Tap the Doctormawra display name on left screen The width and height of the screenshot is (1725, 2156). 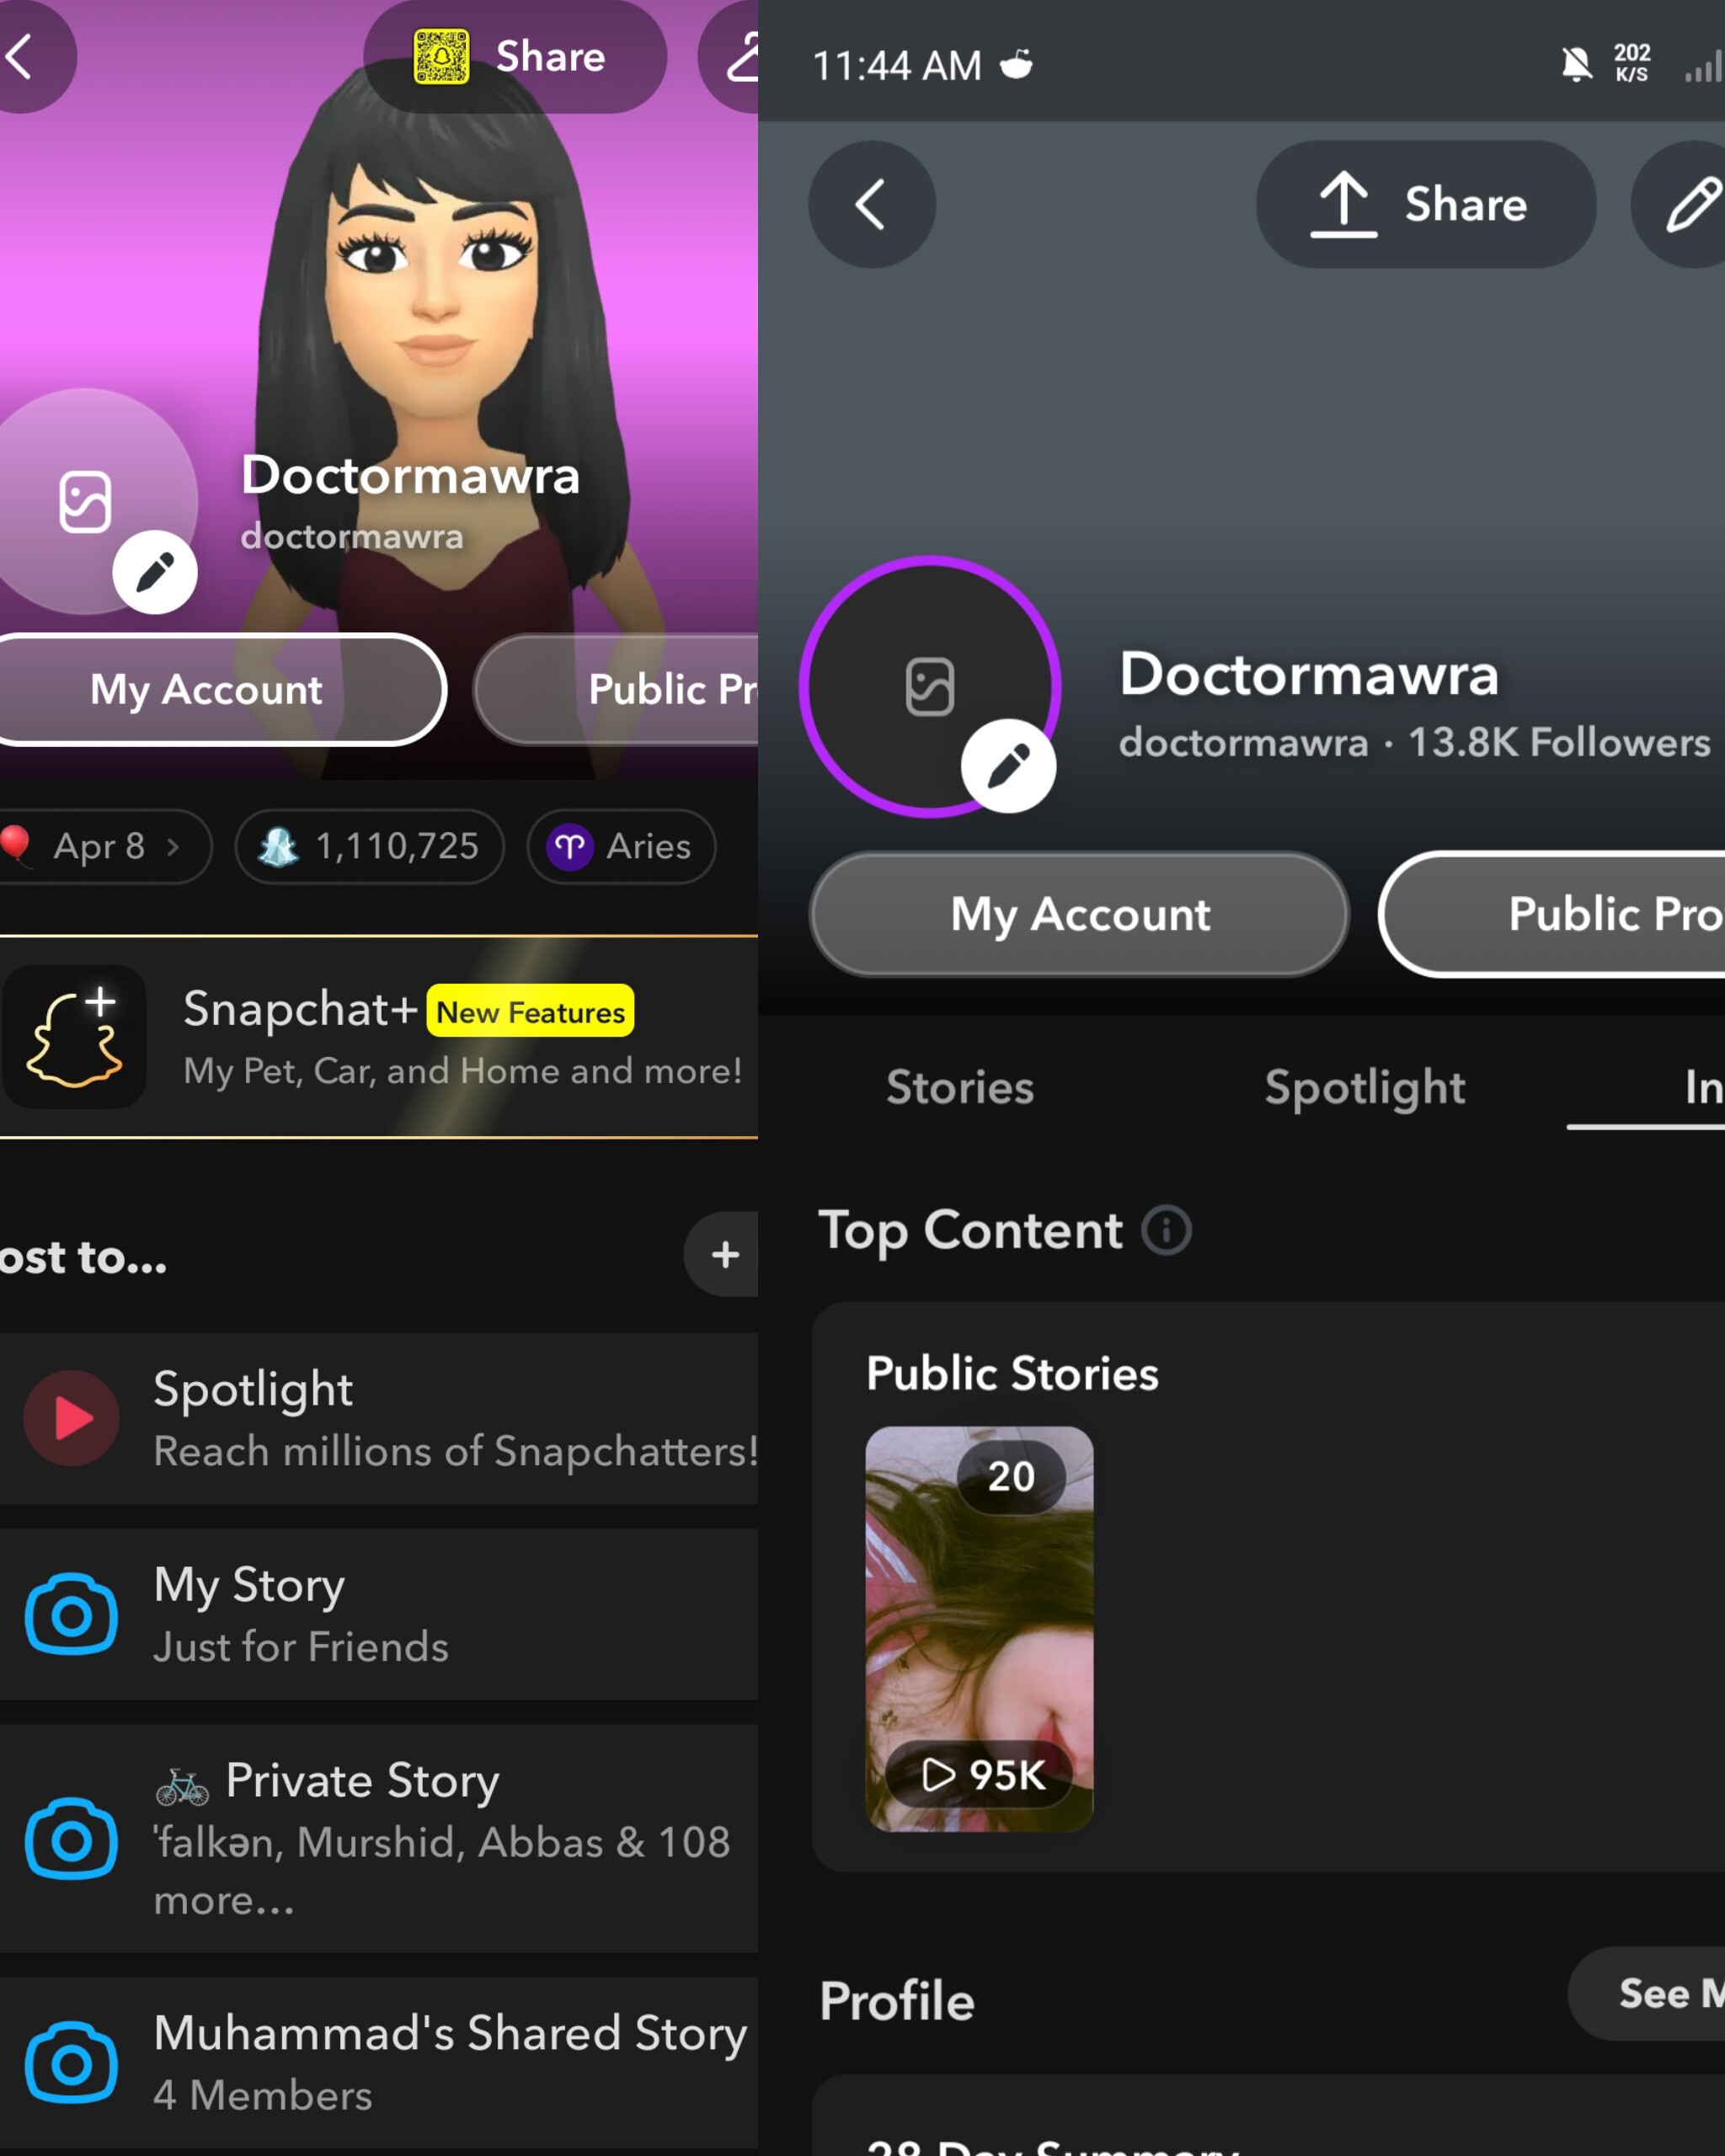410,475
